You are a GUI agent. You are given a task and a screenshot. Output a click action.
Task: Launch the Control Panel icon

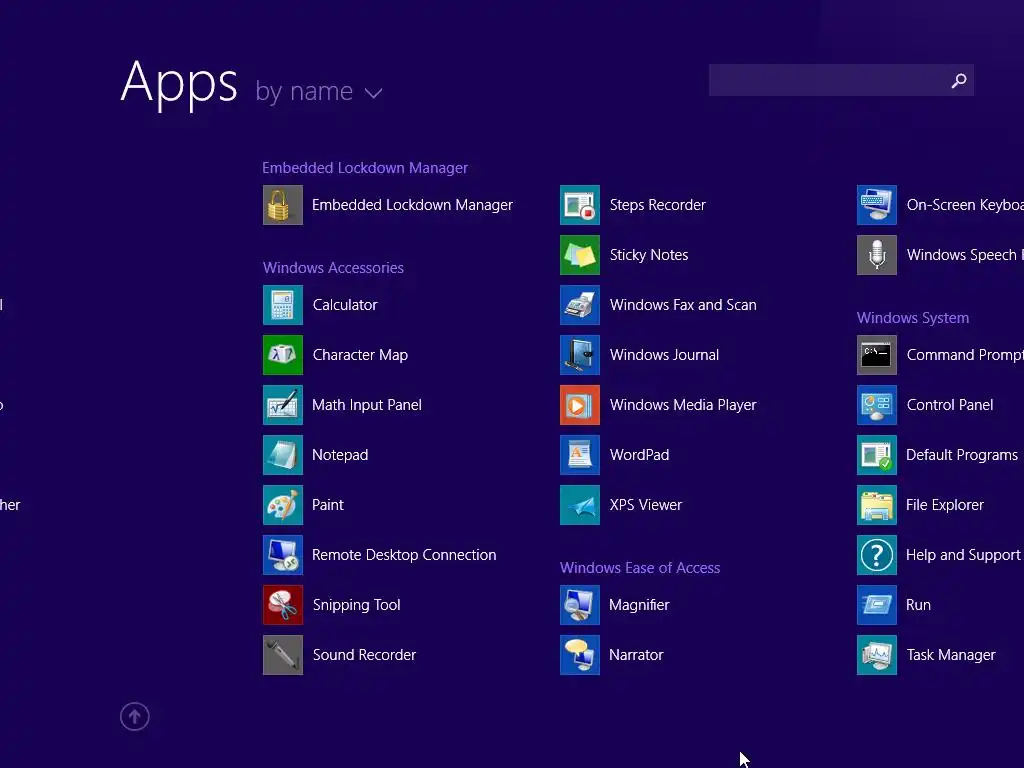point(877,405)
